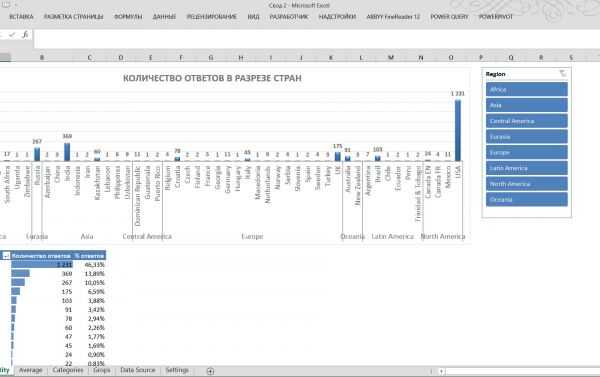600x377 pixels.
Task: Select Latin America in the Region slicer
Action: 527,168
